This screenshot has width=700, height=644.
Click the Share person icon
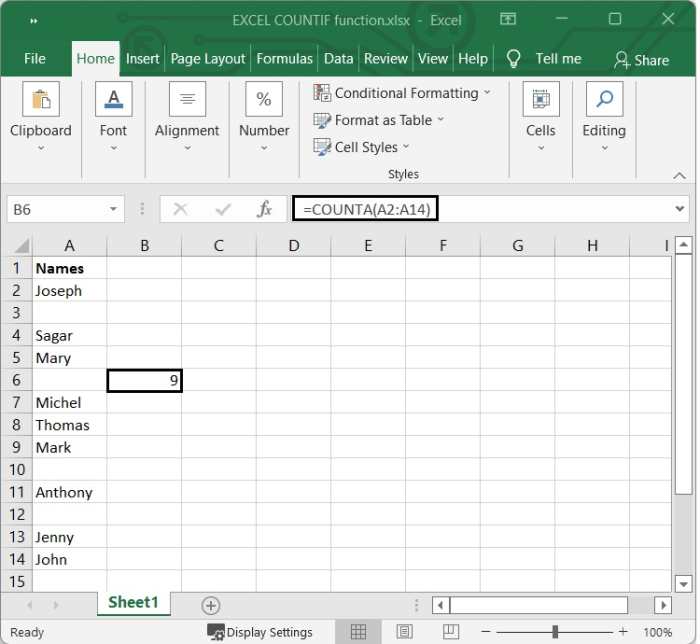pyautogui.click(x=621, y=60)
